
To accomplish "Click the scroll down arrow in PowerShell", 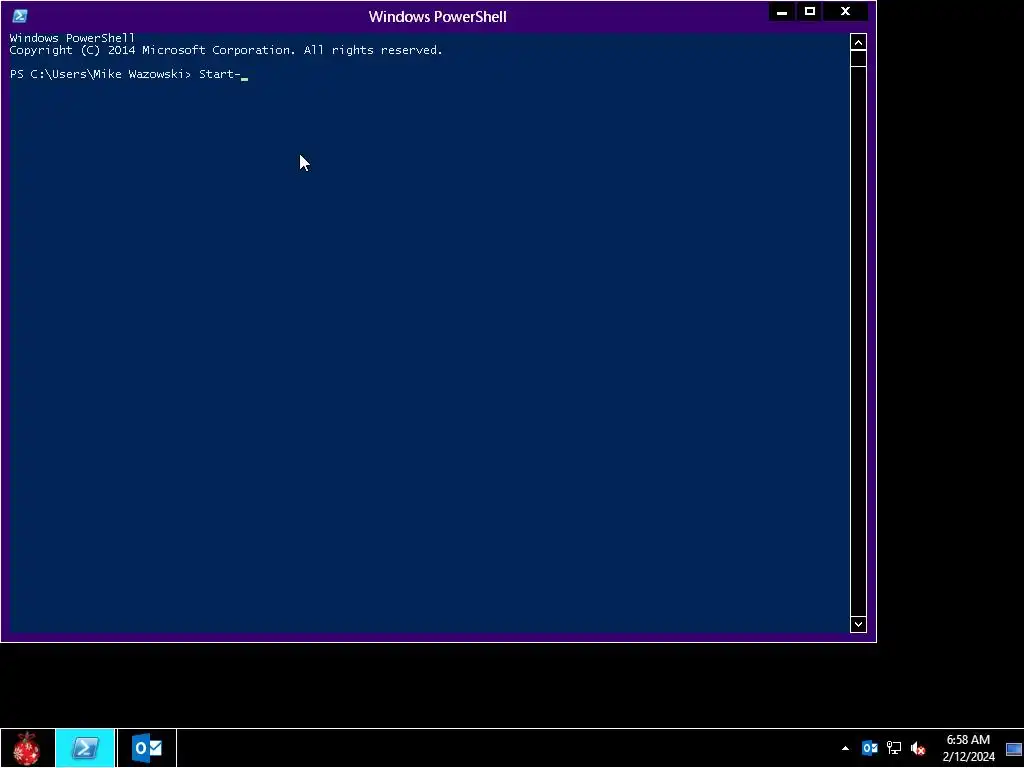I will pyautogui.click(x=858, y=624).
